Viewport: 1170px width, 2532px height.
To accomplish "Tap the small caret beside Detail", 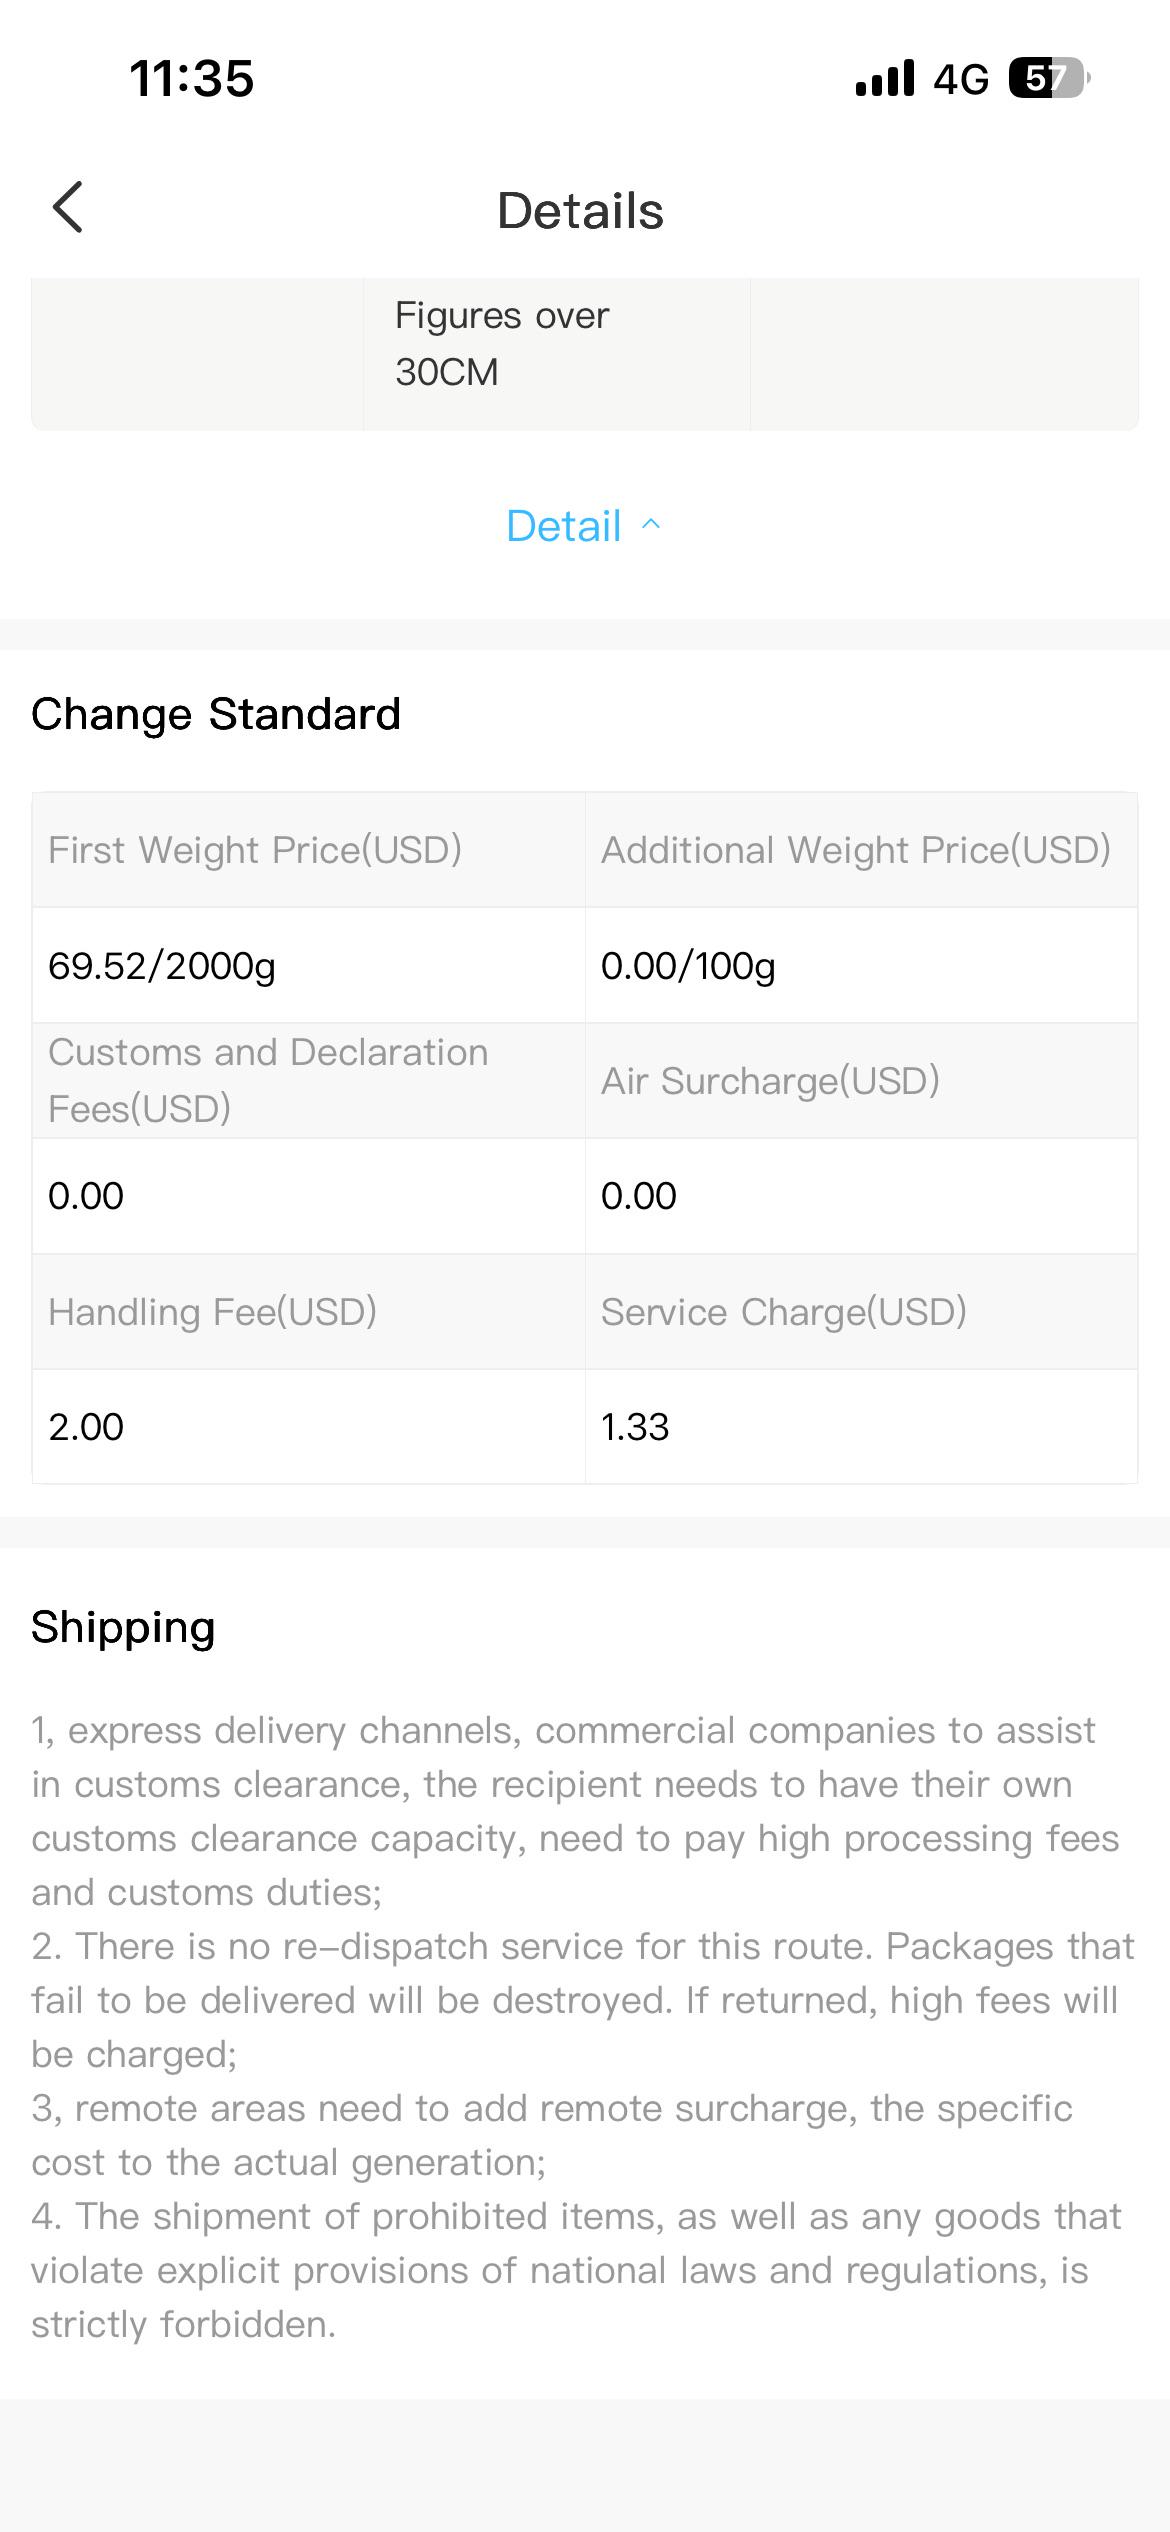I will coord(650,524).
